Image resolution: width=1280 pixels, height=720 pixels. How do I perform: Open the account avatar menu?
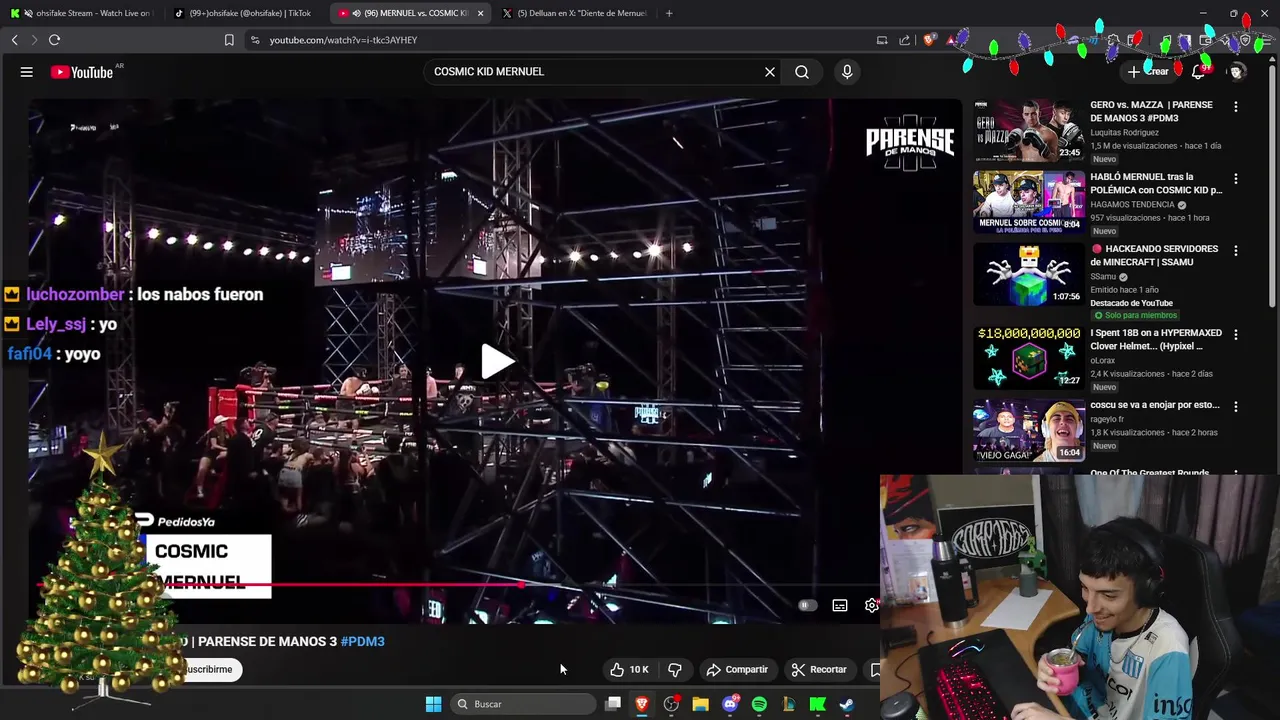pos(1237,72)
